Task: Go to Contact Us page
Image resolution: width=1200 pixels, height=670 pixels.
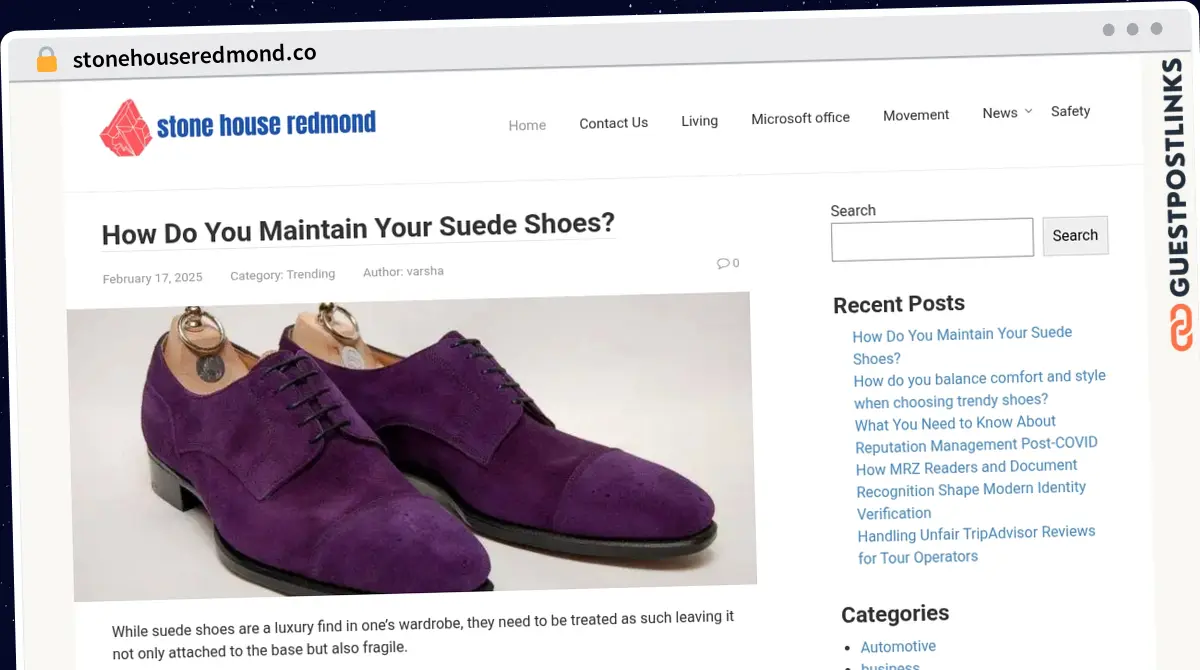Action: pyautogui.click(x=613, y=123)
